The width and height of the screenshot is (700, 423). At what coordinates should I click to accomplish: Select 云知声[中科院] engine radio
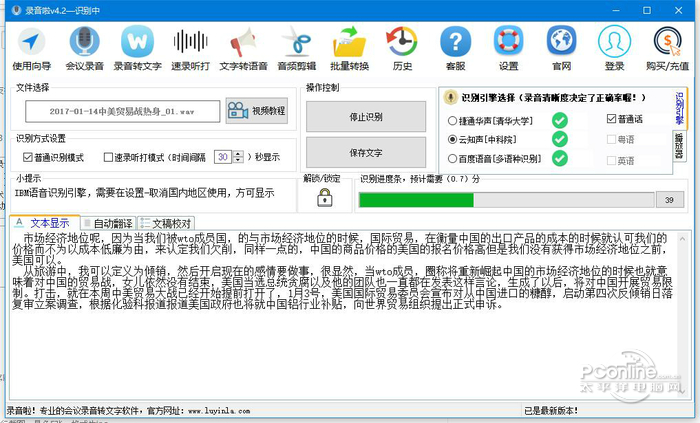452,139
